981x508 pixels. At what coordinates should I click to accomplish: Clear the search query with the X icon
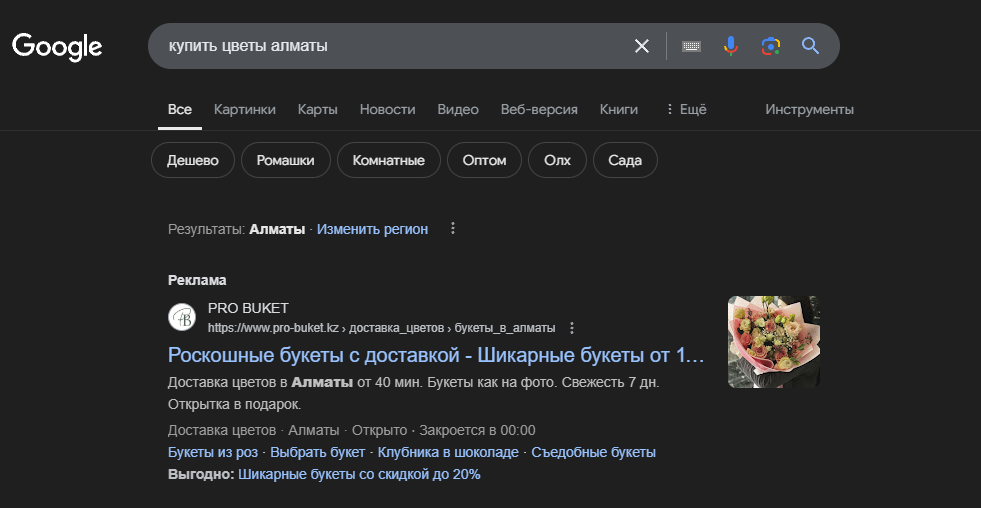click(642, 46)
